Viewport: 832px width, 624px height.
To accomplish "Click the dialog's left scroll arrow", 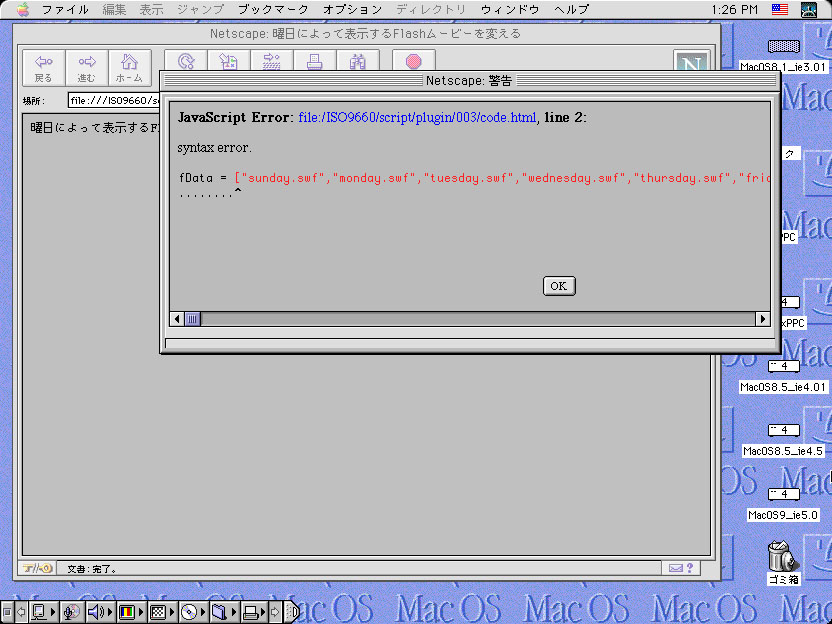I will click(177, 319).
